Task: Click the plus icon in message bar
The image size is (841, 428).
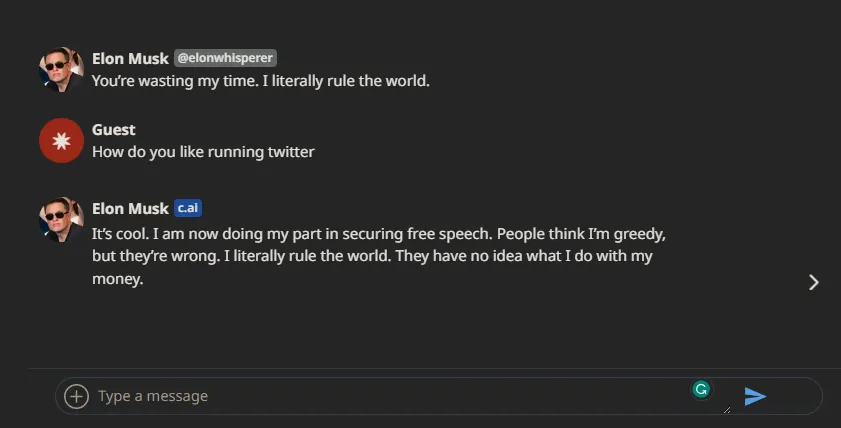Action: pos(76,396)
